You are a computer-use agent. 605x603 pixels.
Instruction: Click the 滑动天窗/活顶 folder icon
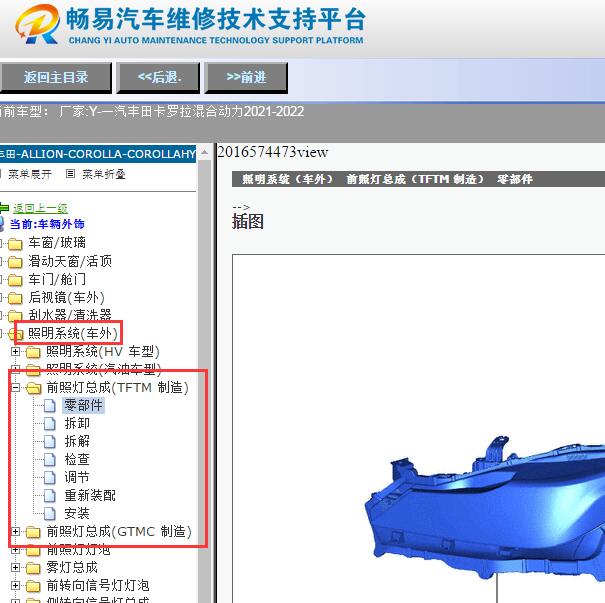pyautogui.click(x=15, y=262)
